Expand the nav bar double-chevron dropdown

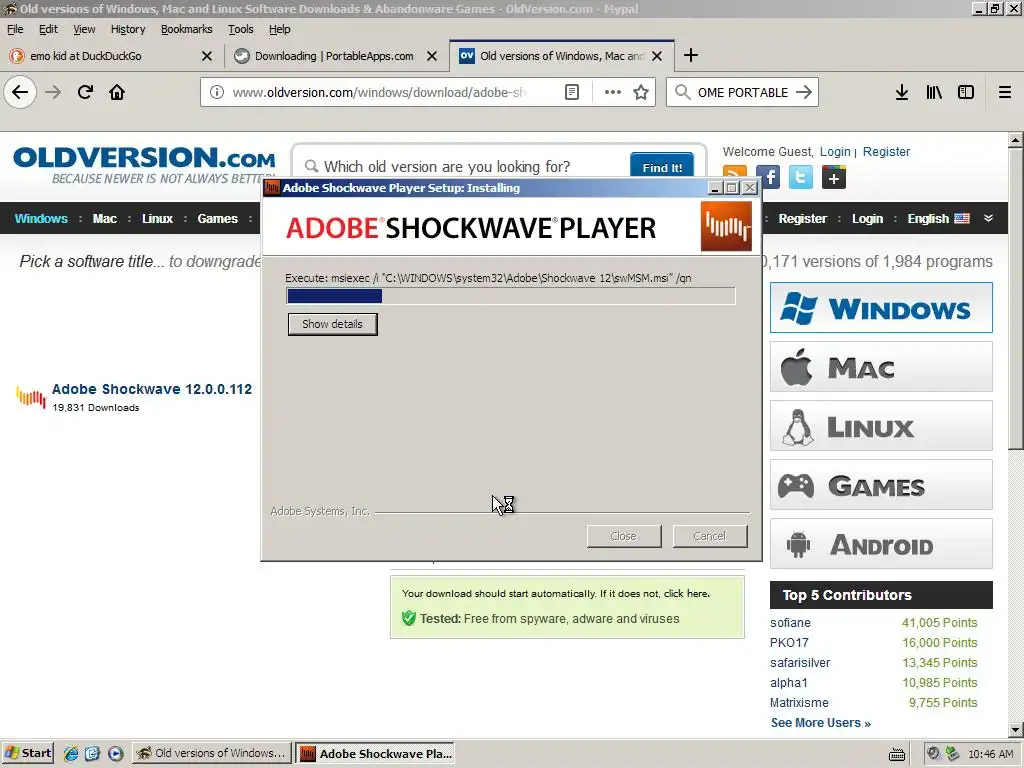[x=988, y=218]
